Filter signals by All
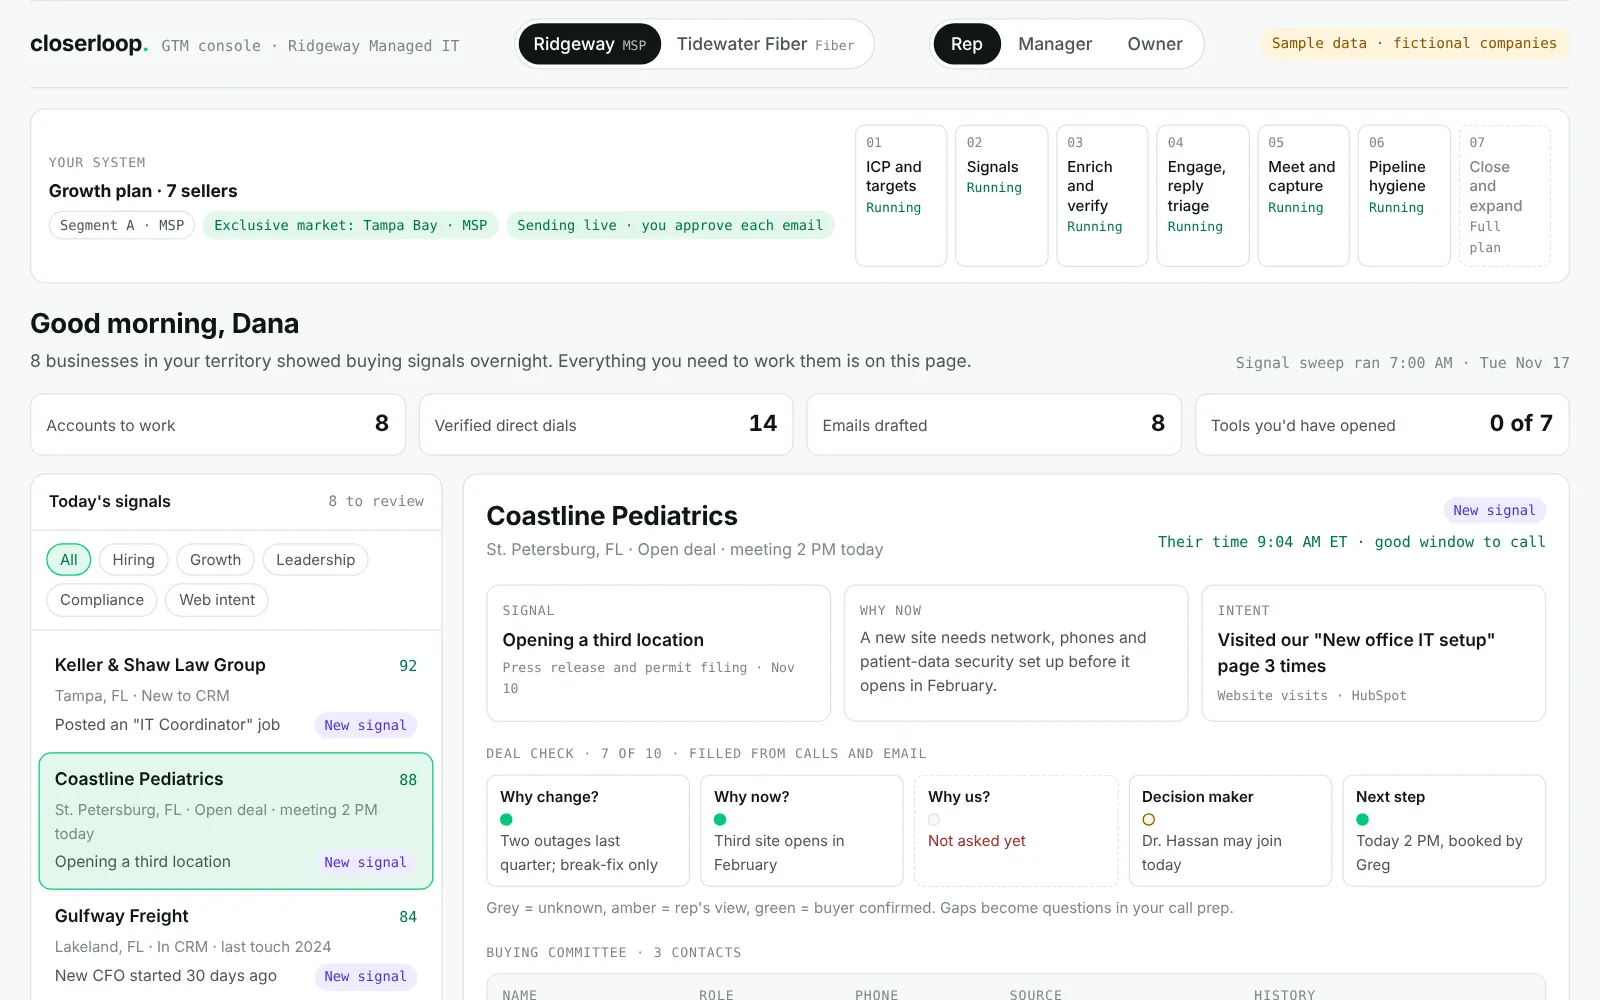This screenshot has width=1600, height=1000. (x=69, y=559)
